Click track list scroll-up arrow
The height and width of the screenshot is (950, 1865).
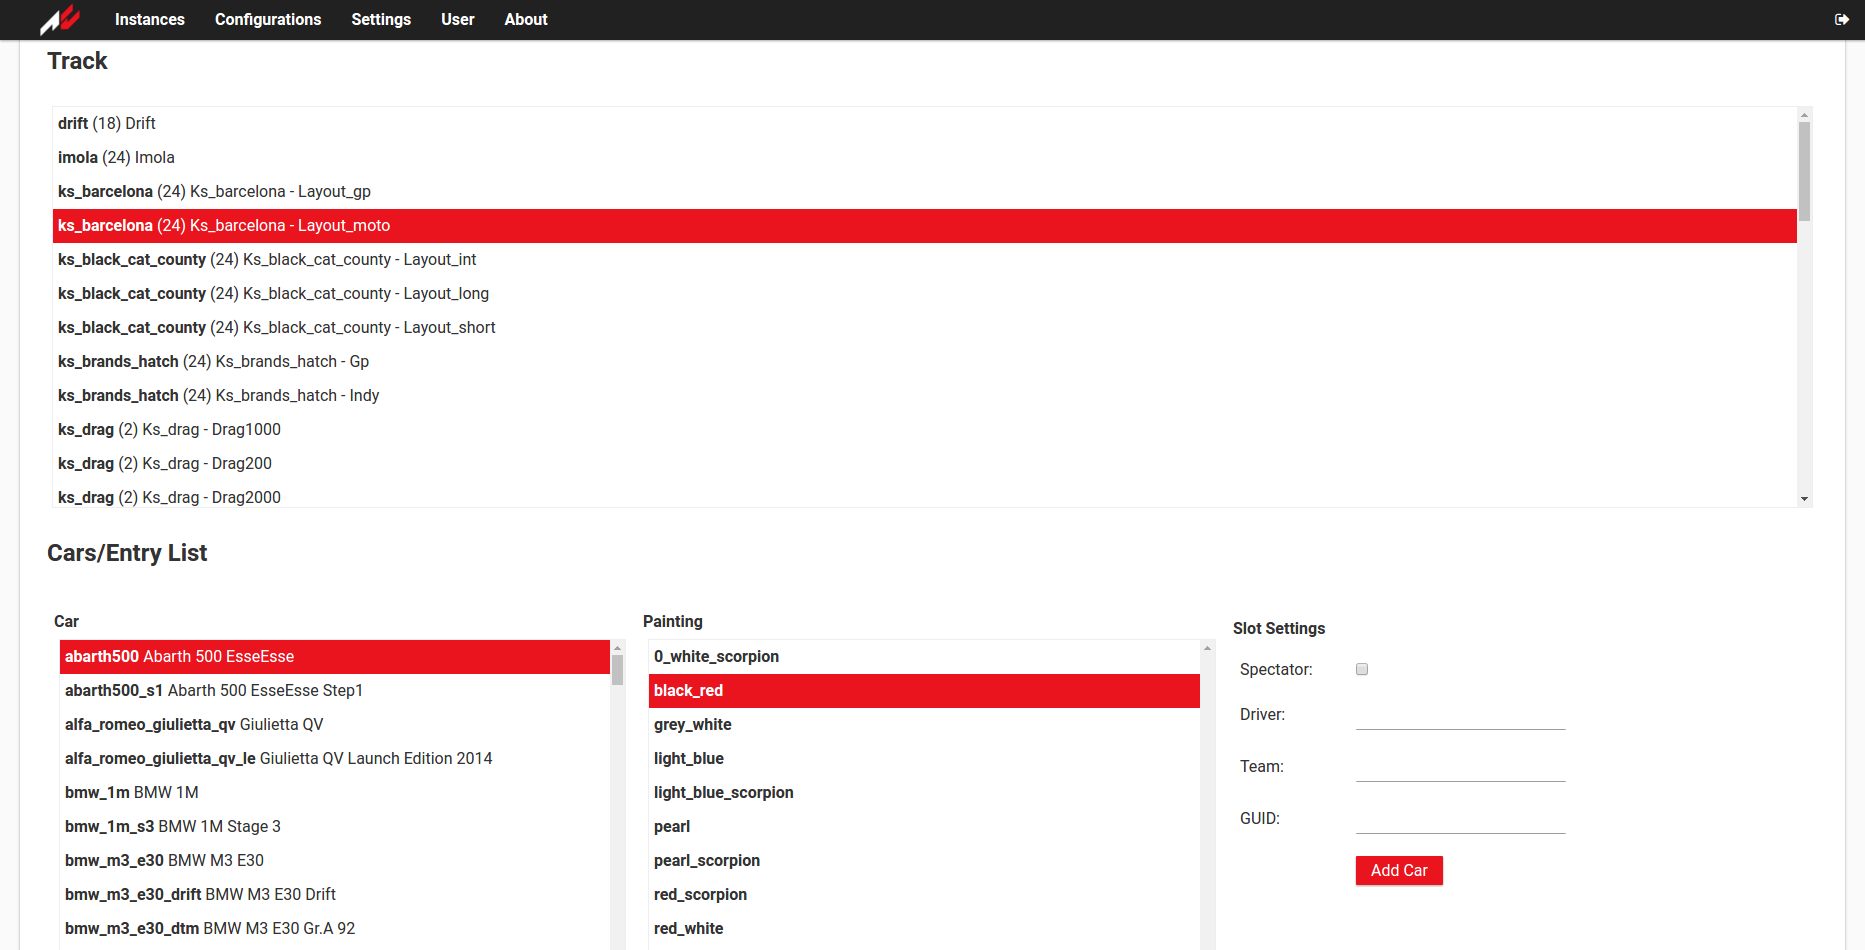coord(1804,115)
